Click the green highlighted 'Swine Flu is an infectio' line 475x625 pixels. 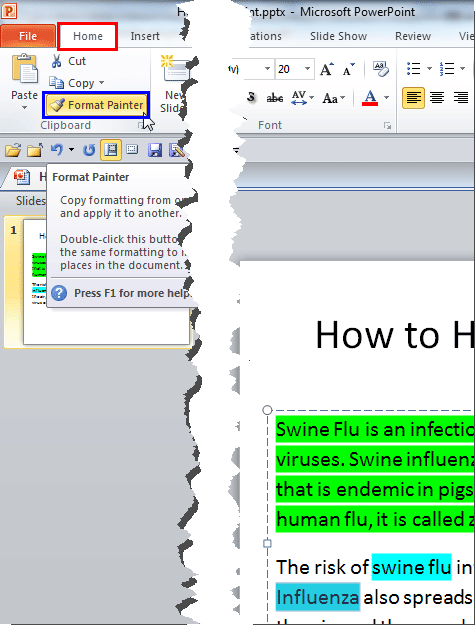[375, 429]
